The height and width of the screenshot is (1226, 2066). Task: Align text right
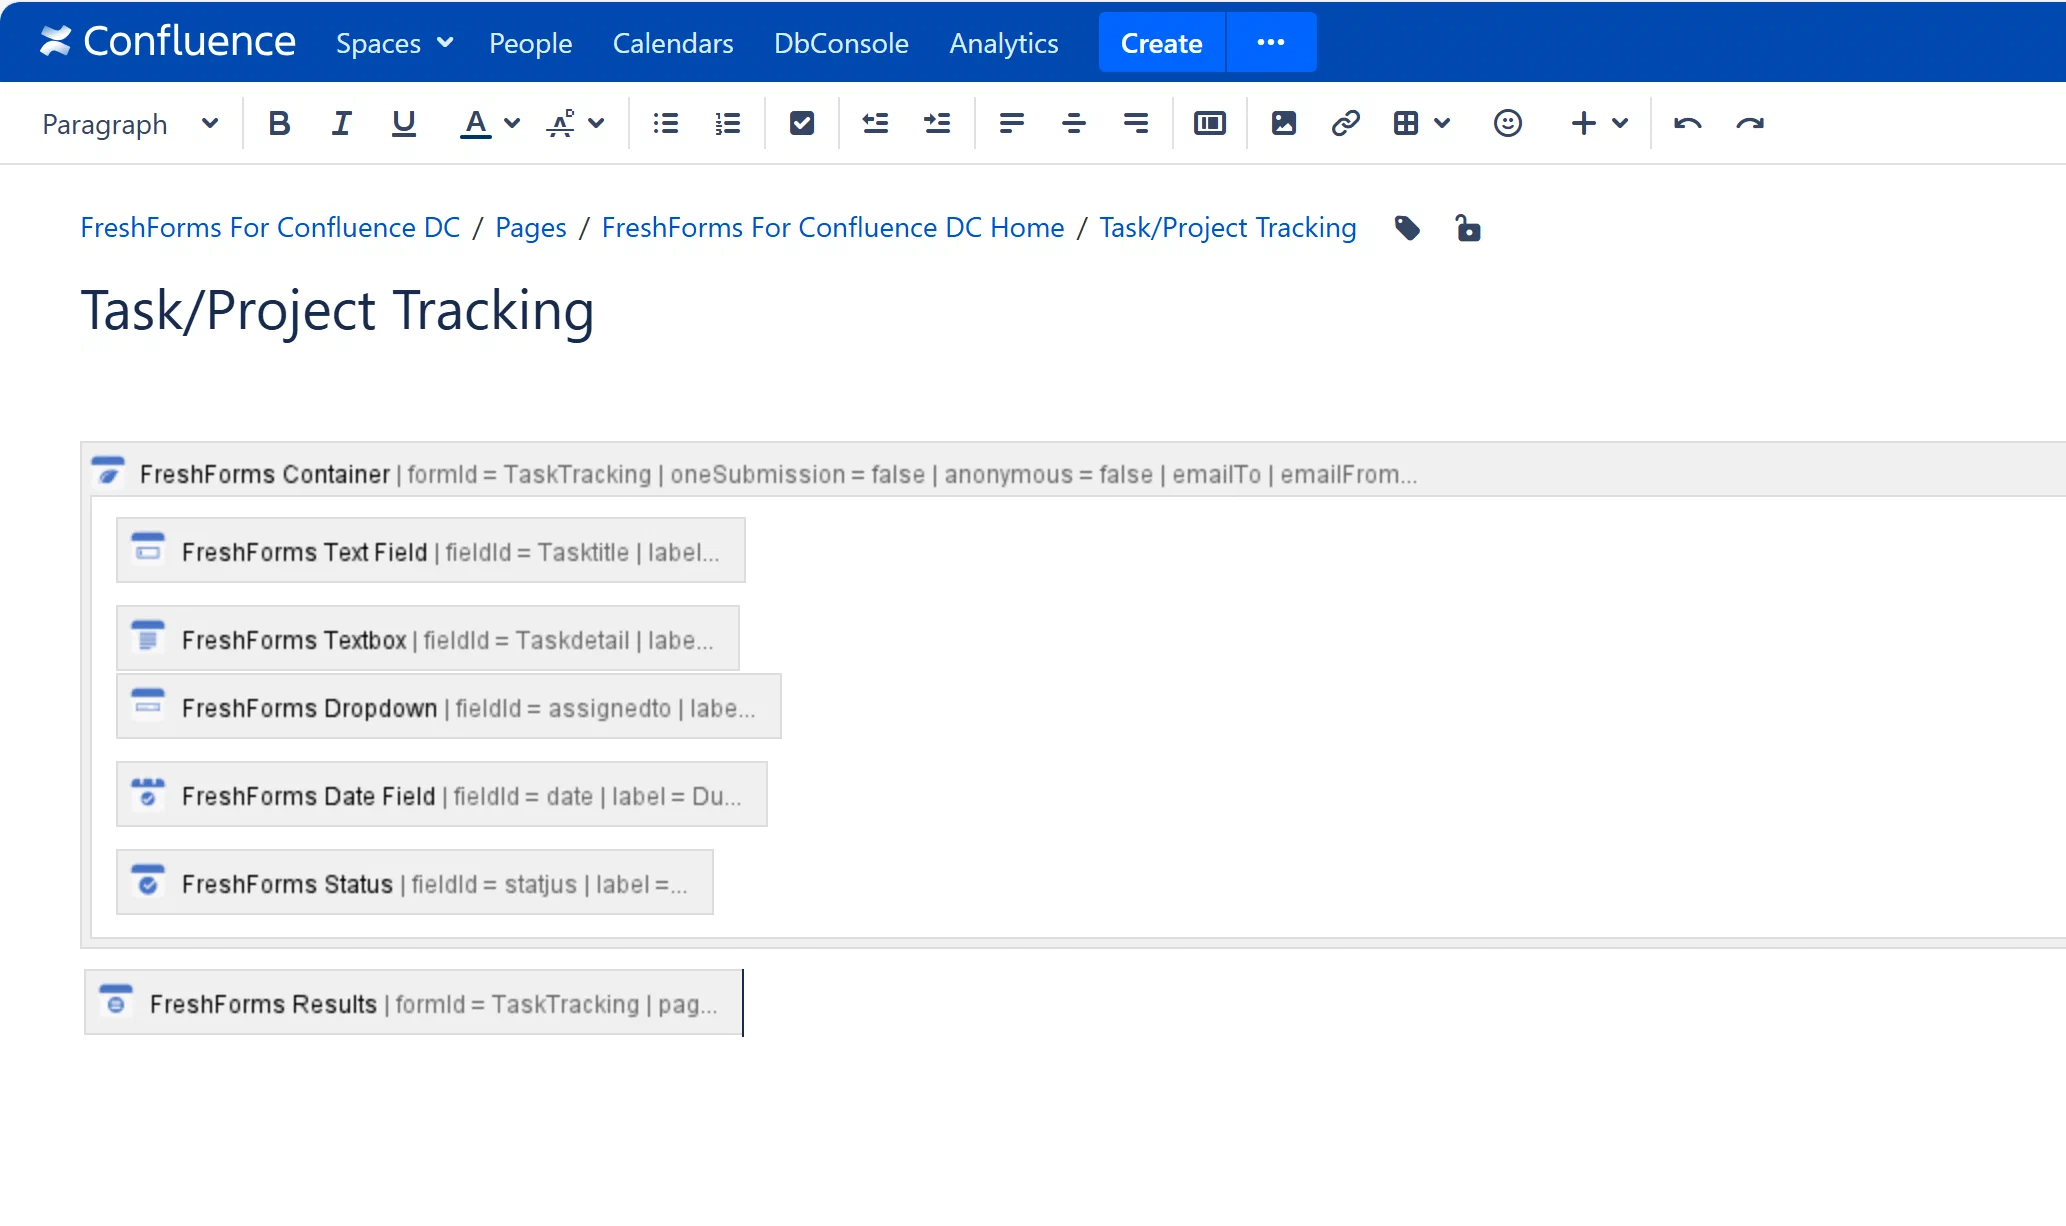coord(1135,123)
